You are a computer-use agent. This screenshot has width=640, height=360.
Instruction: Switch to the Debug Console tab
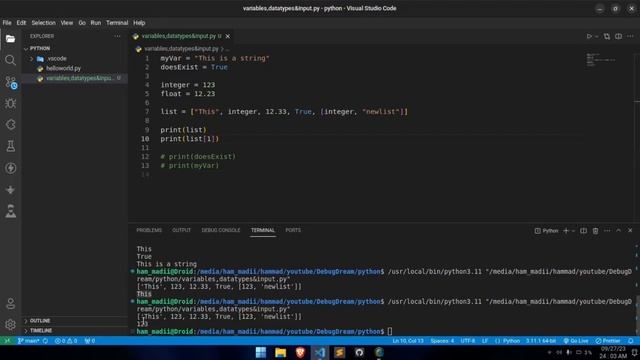pos(221,230)
